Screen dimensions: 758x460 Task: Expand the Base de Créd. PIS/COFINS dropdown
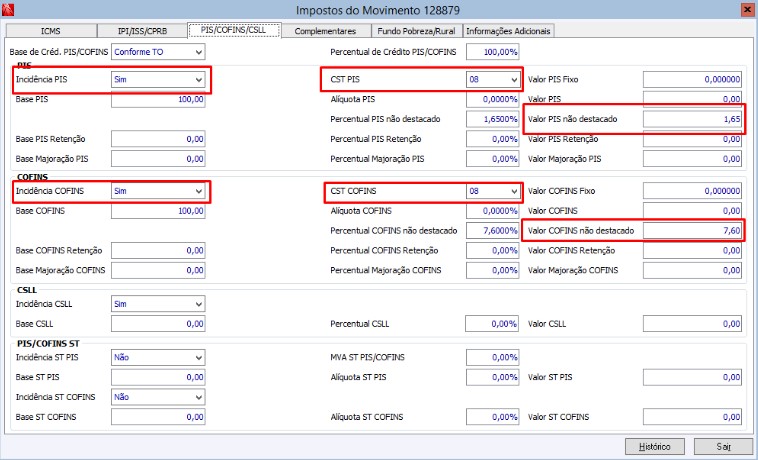coord(158,52)
